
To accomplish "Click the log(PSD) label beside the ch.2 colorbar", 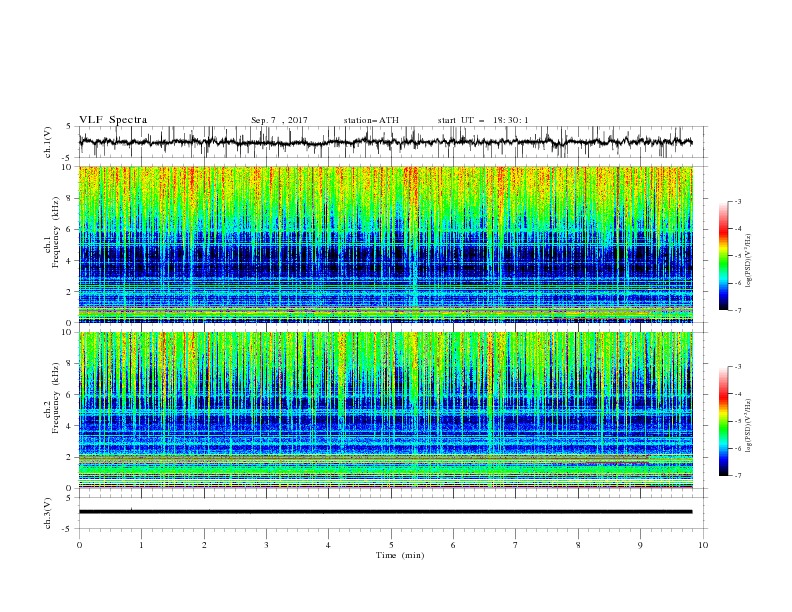I will point(749,425).
